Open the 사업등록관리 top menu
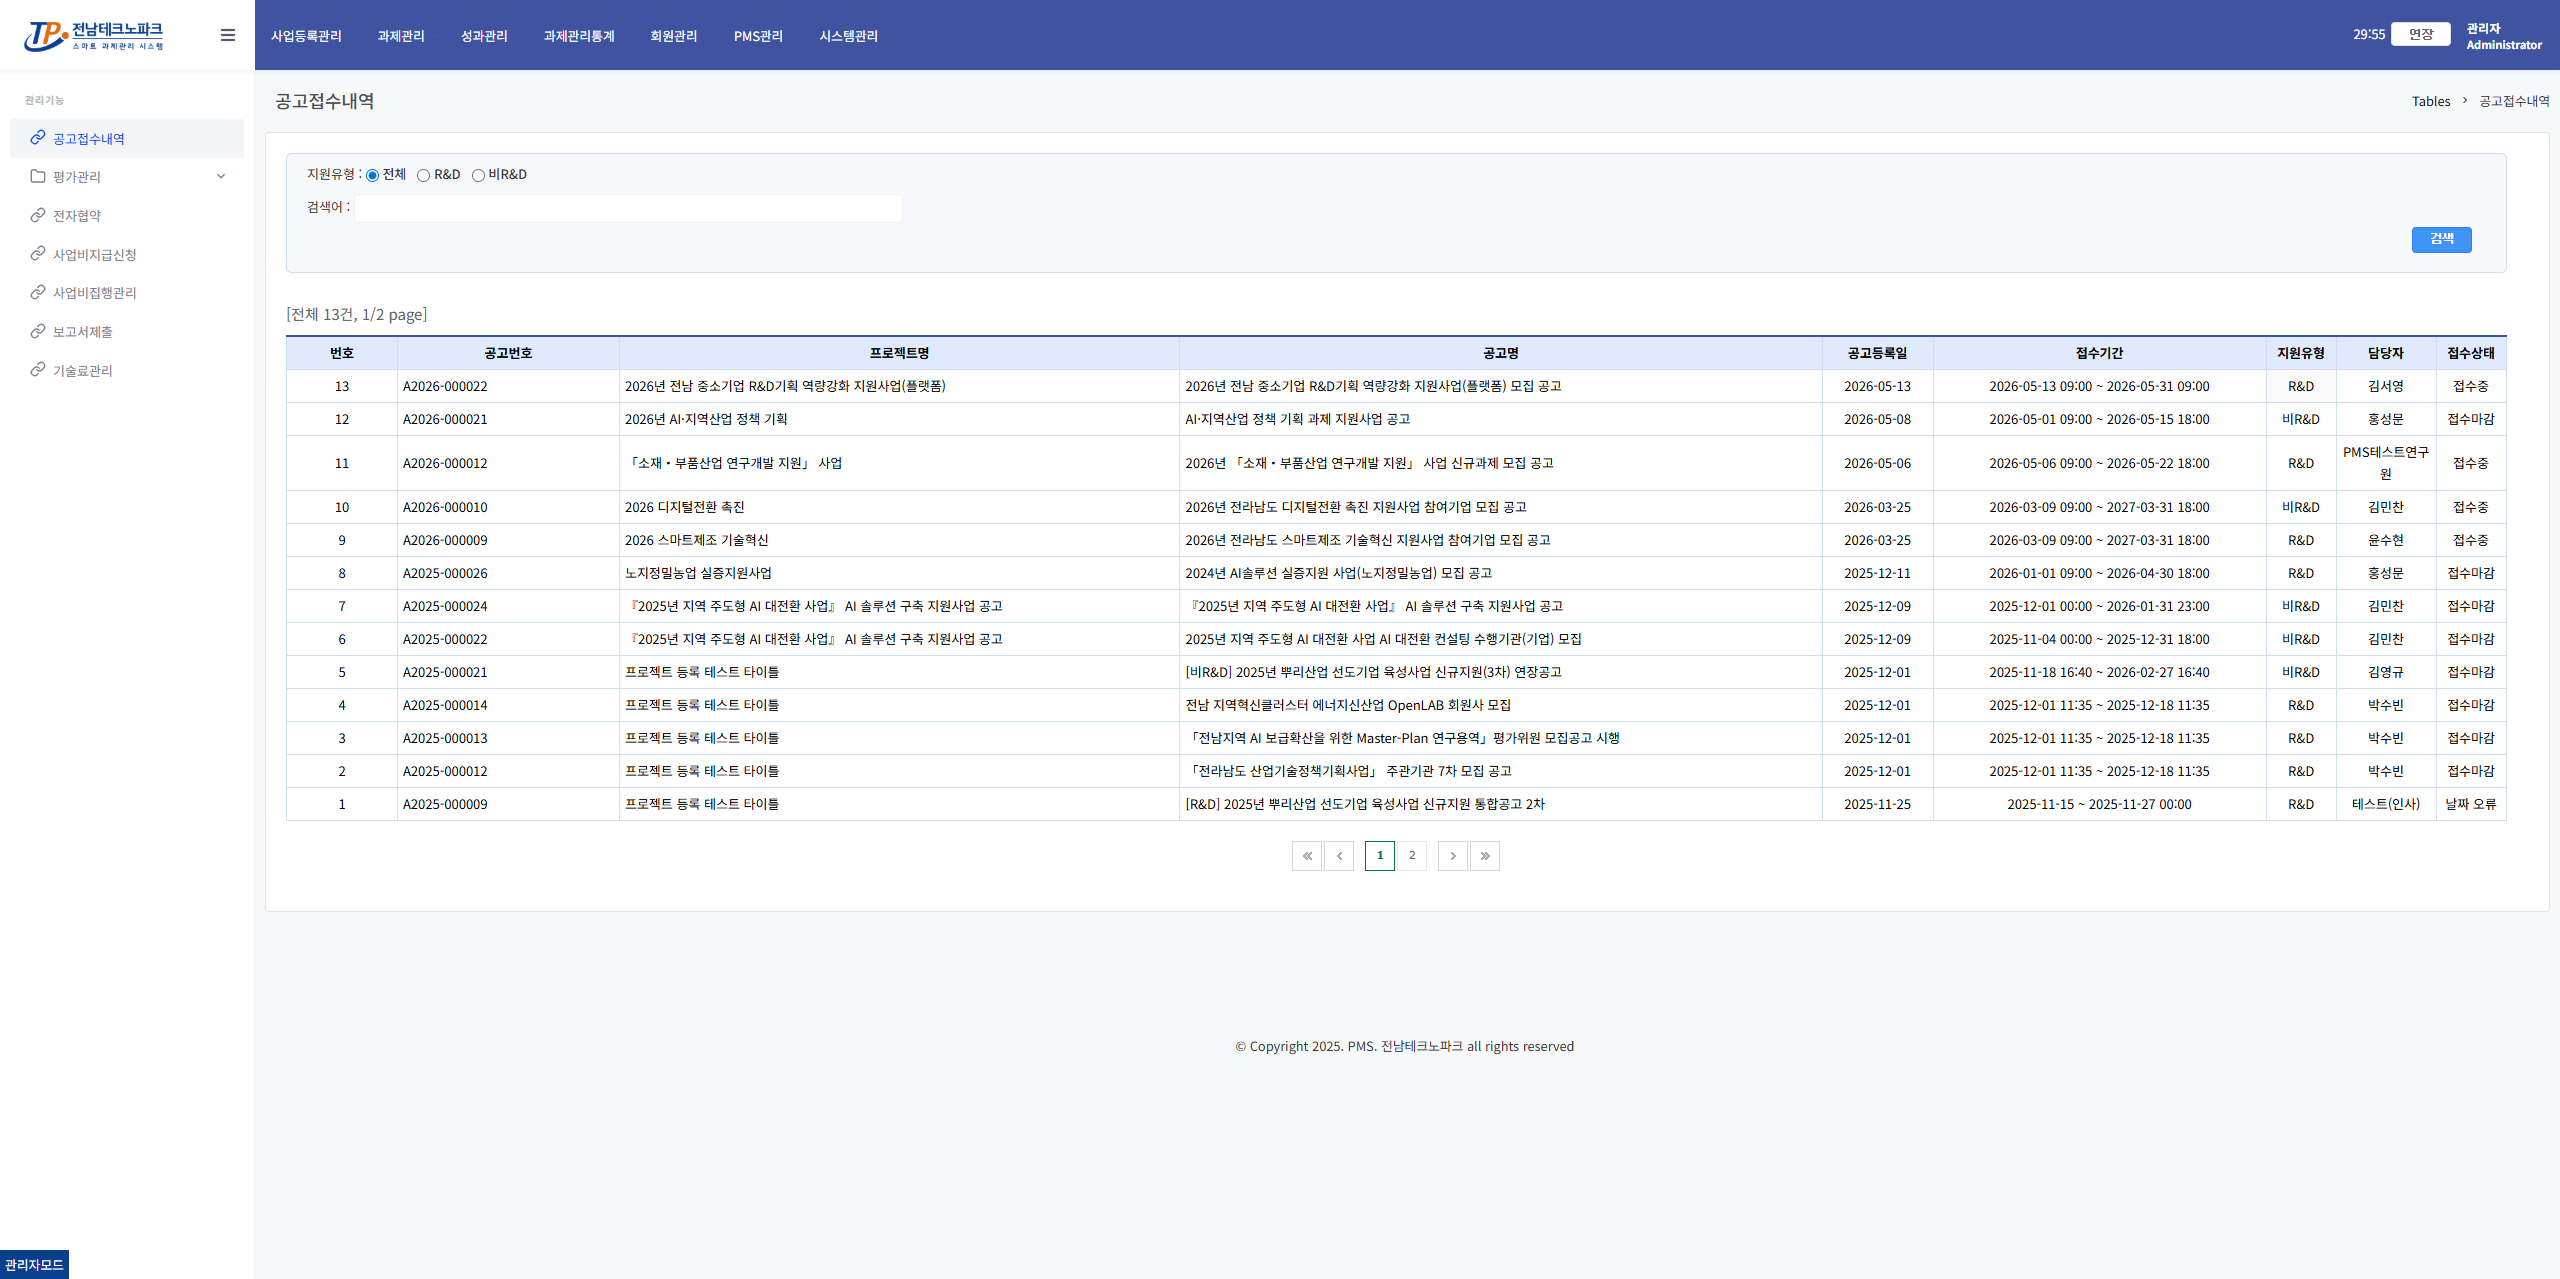 pos(306,36)
